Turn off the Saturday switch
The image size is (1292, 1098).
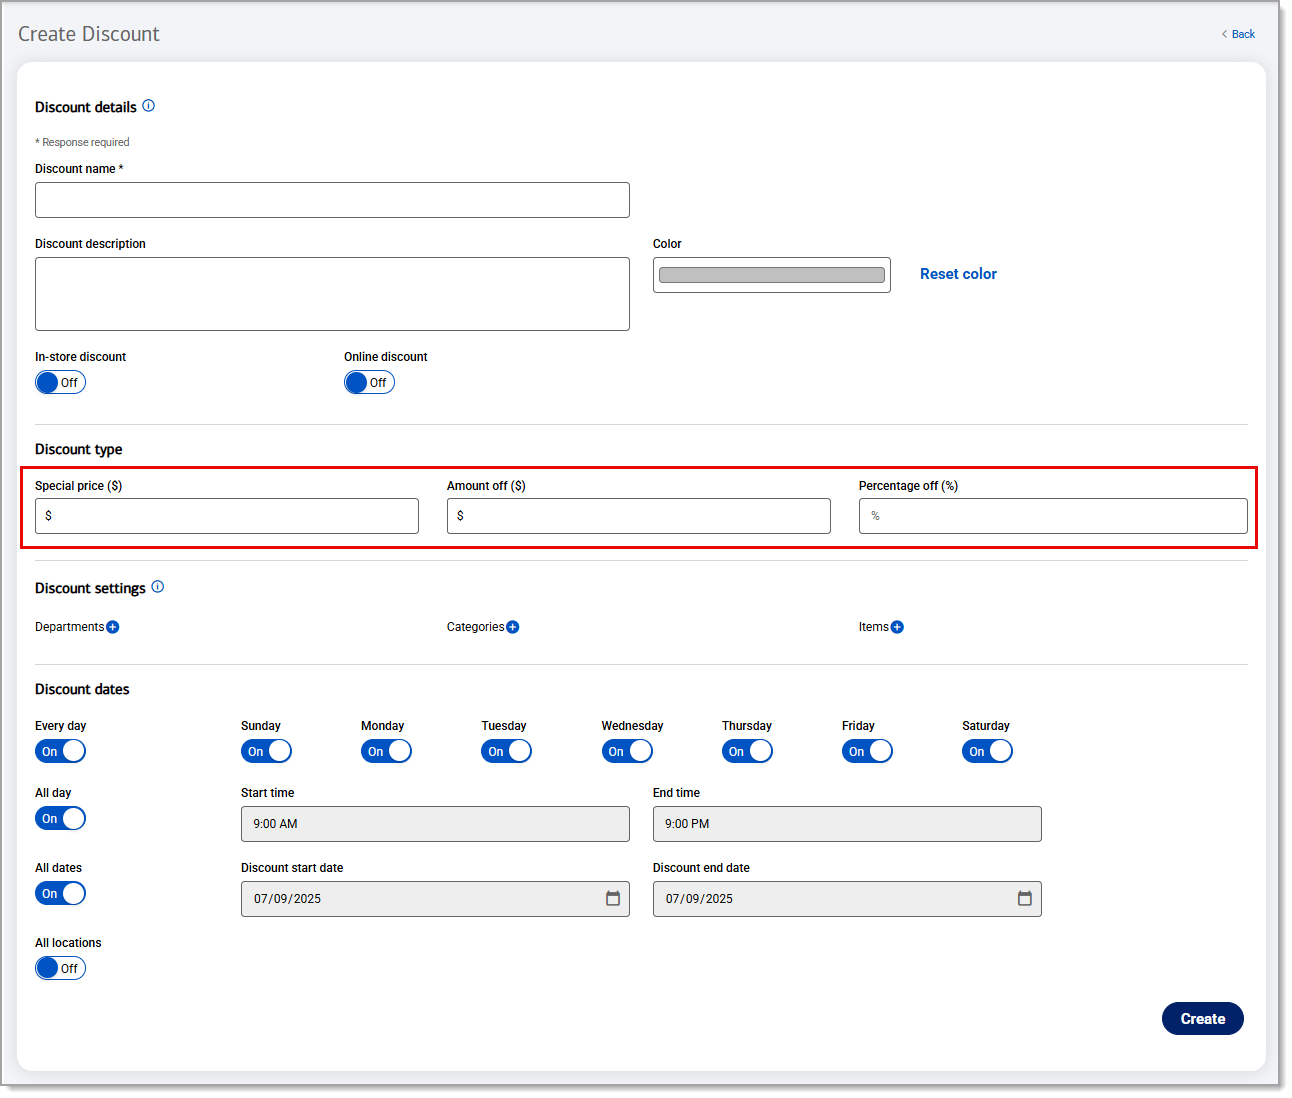pos(987,751)
